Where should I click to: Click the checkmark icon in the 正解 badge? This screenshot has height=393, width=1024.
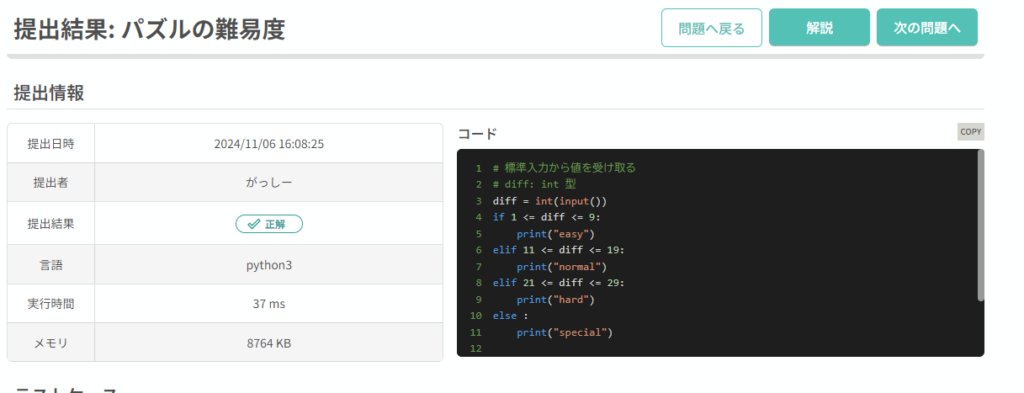tap(254, 225)
